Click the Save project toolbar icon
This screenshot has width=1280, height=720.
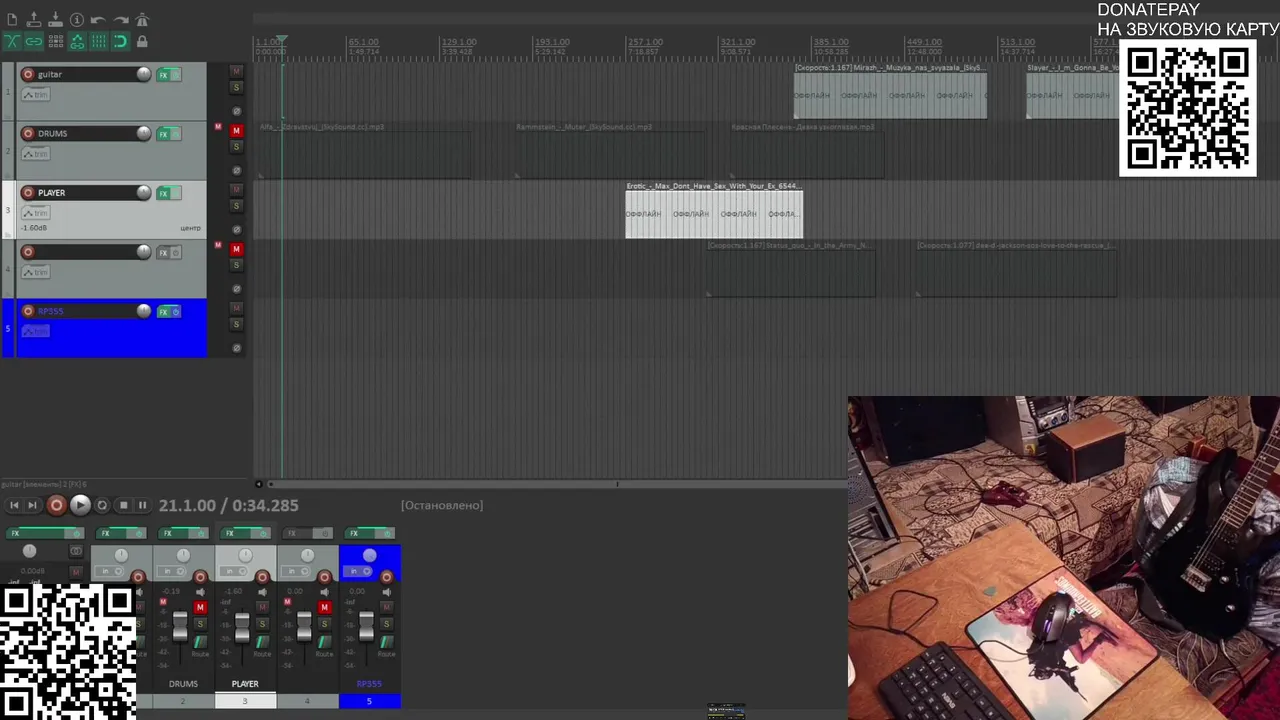(x=55, y=20)
